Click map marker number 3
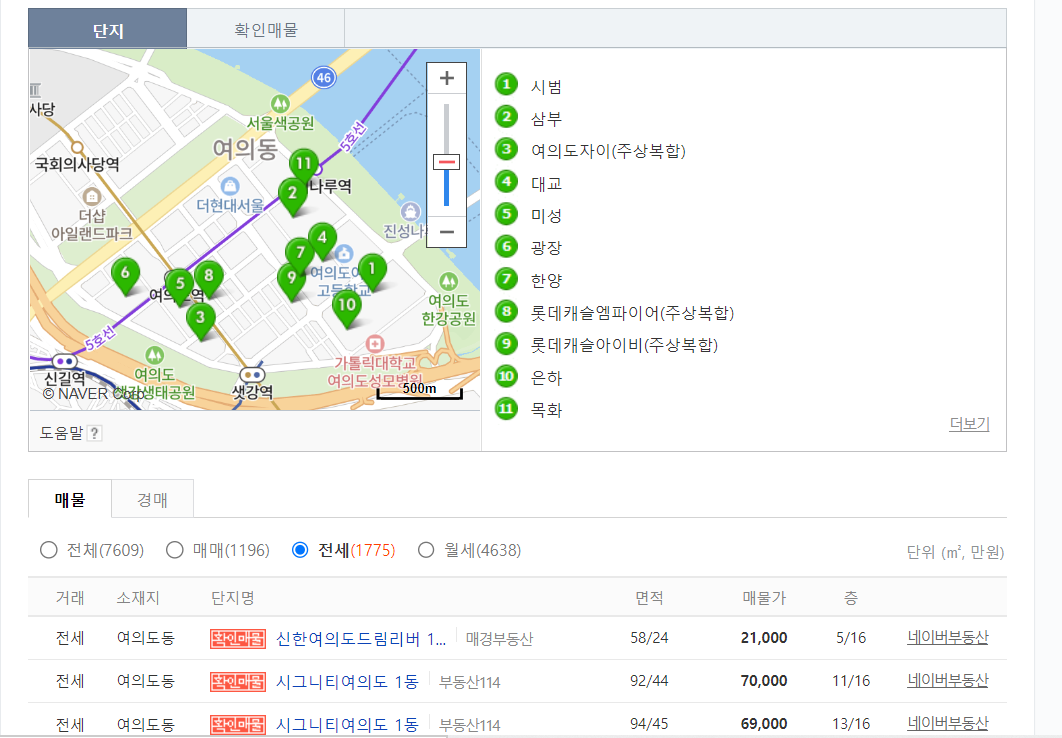 200,318
